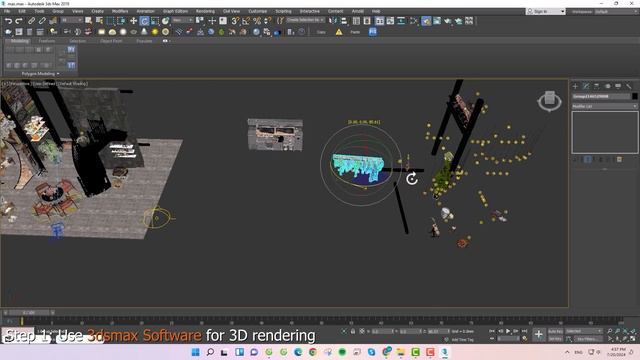
Task: Go to the animation start frame
Action: click(x=492, y=331)
